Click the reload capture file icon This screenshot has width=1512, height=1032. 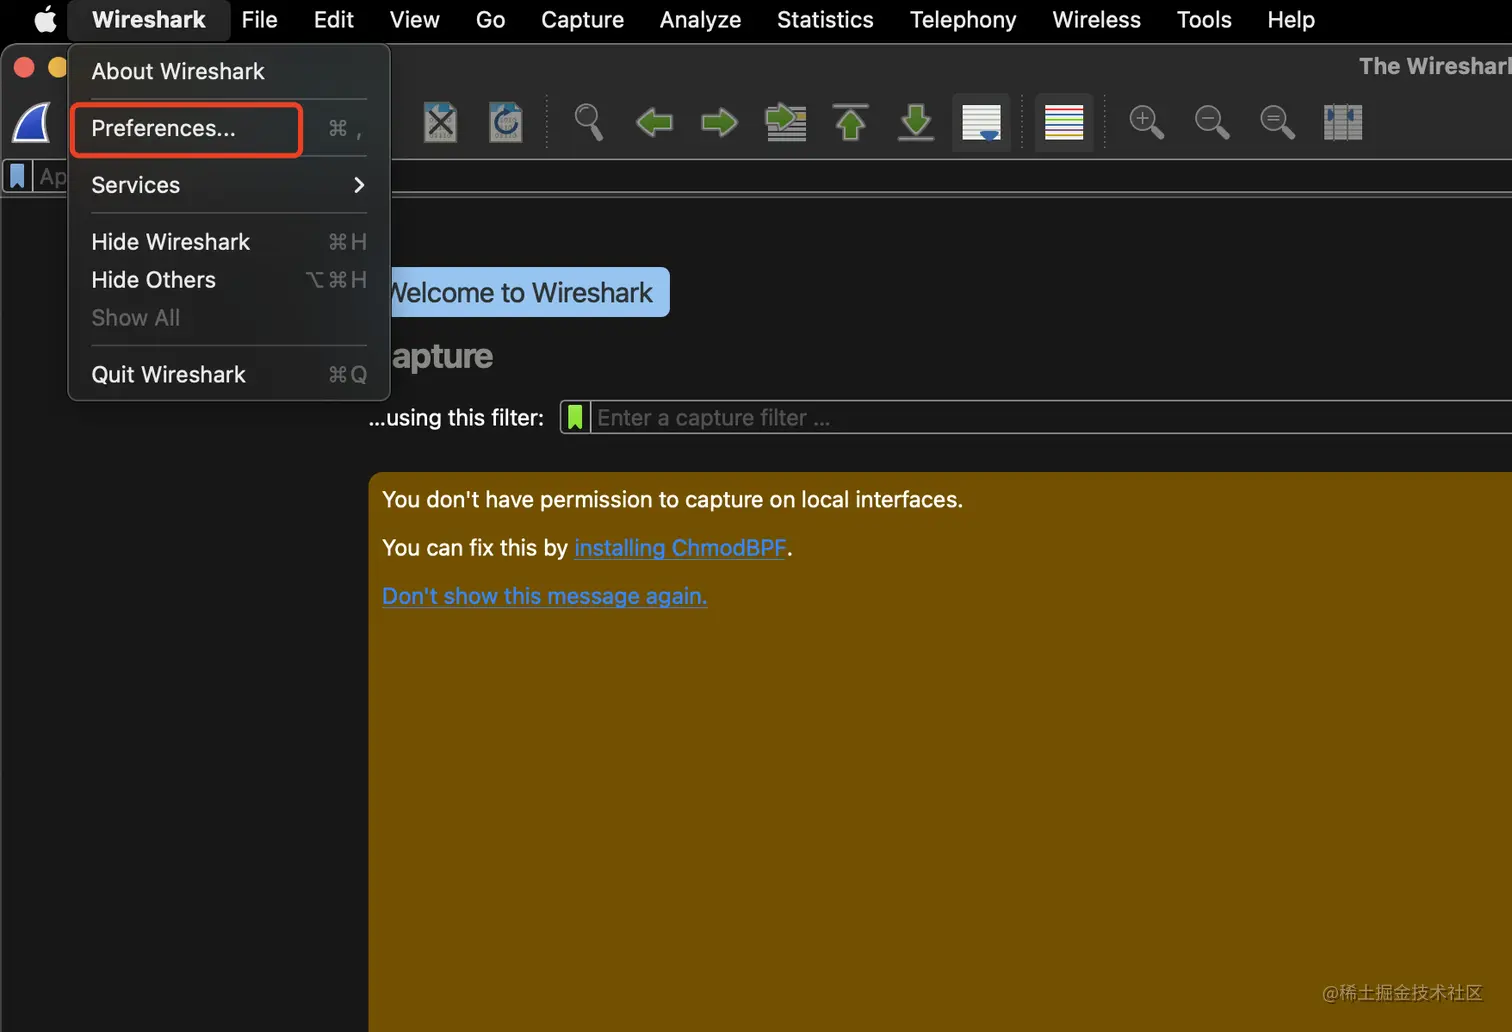pos(506,123)
